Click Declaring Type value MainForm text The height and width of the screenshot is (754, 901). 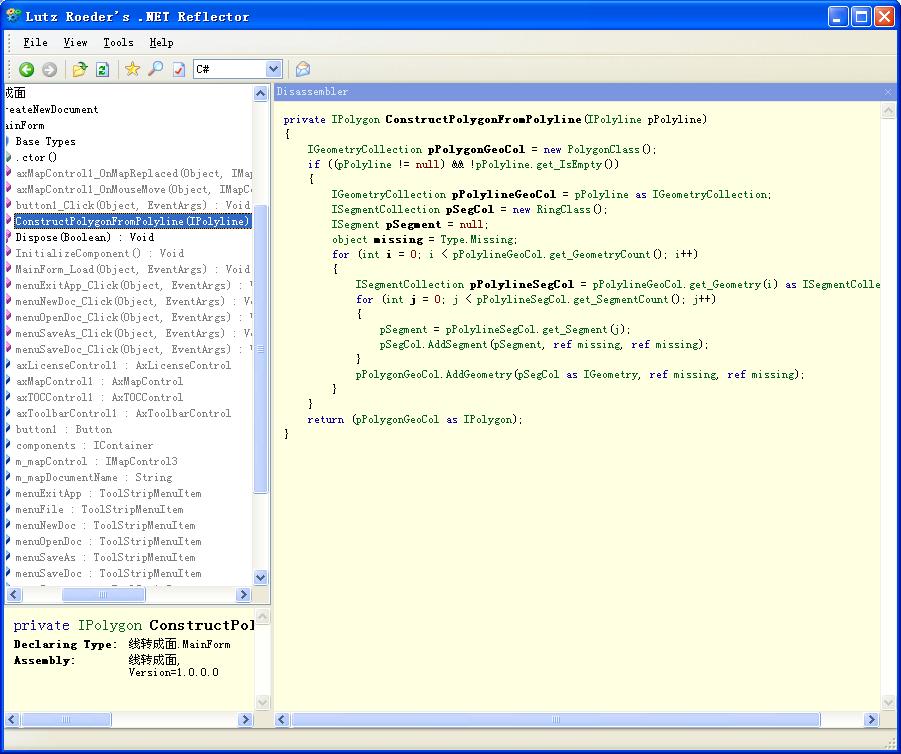179,644
